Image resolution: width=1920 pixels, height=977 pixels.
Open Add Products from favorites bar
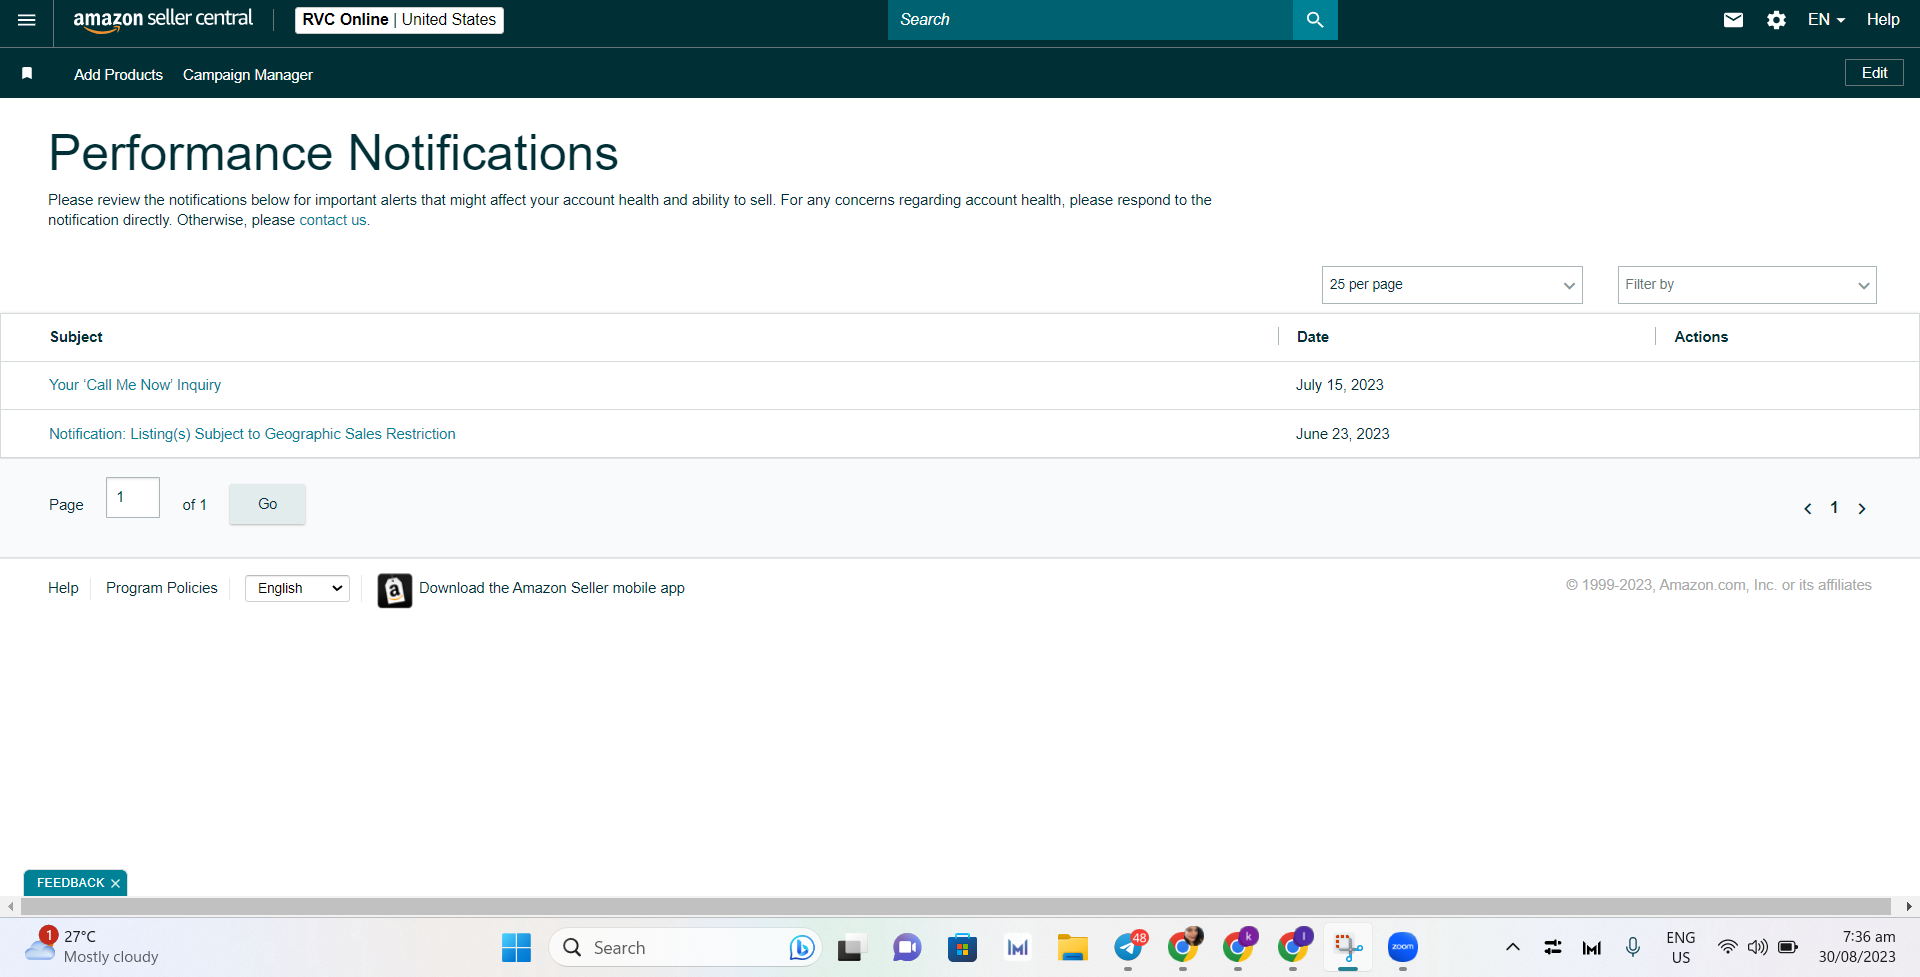pyautogui.click(x=118, y=75)
